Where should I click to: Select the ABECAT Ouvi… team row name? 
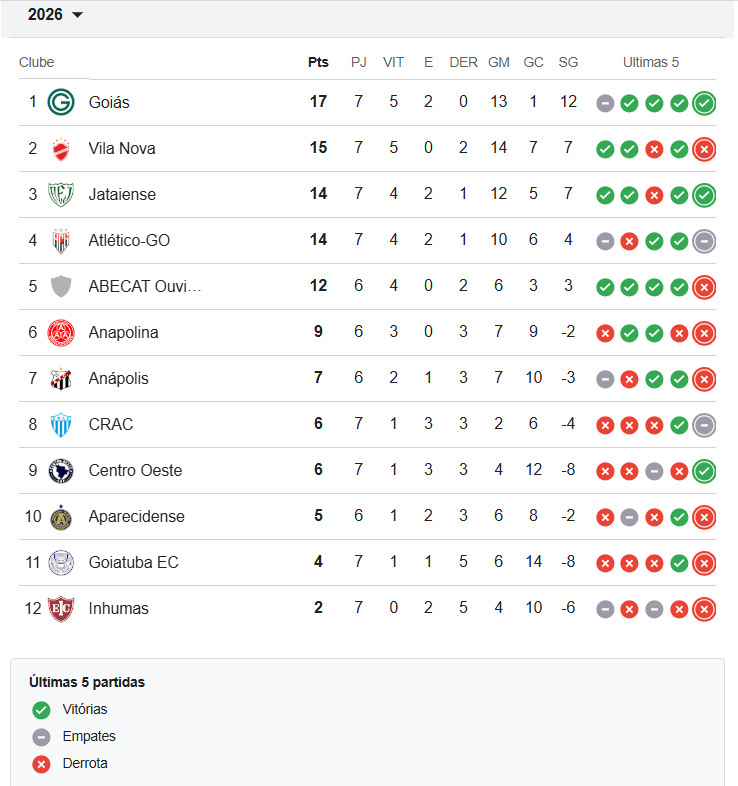pos(145,286)
